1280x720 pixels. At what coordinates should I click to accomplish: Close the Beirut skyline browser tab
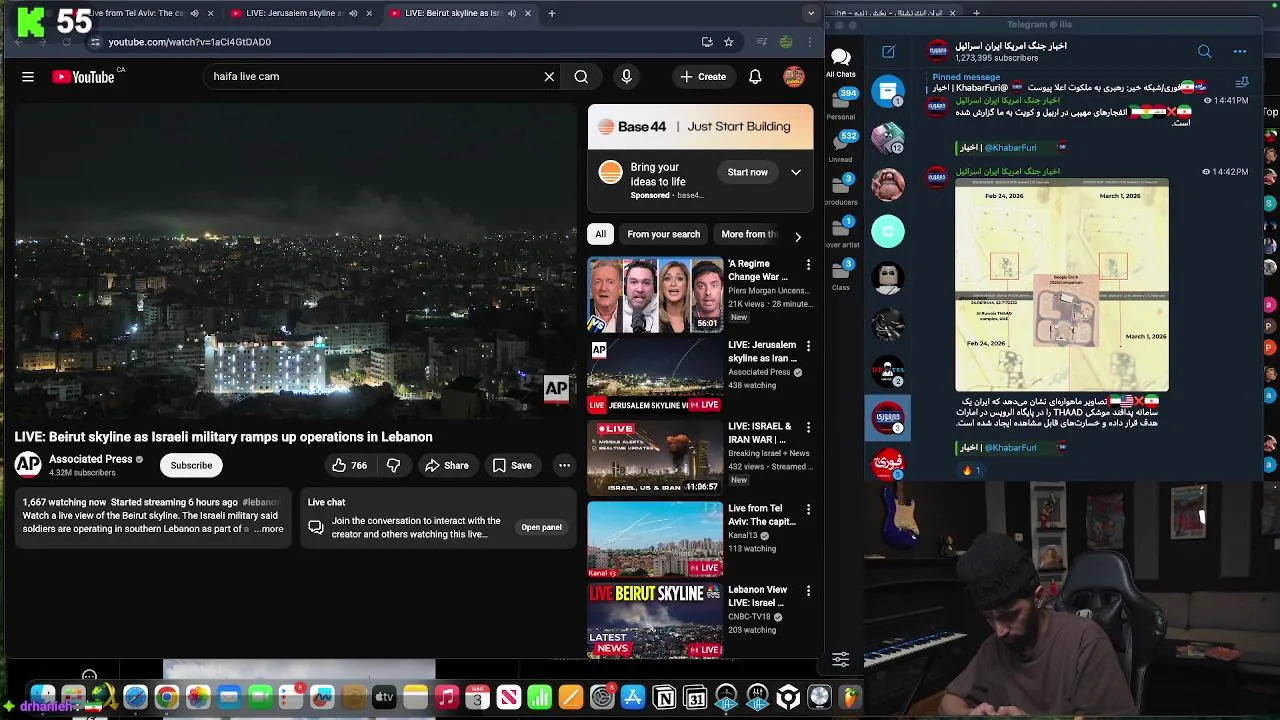(528, 13)
